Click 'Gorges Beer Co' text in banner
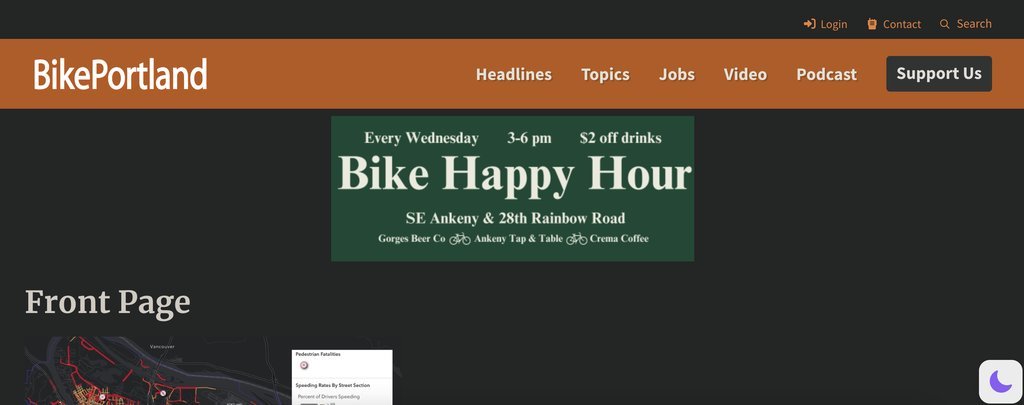1024x405 pixels. 411,238
